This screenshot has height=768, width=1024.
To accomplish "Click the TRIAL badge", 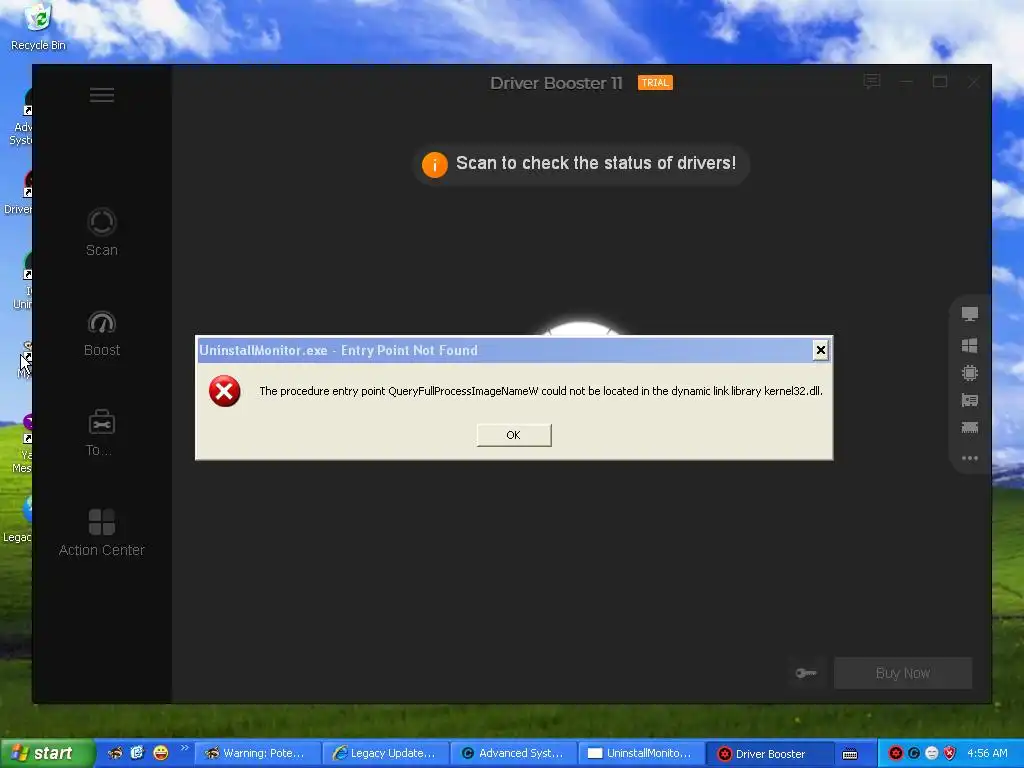I will click(655, 83).
